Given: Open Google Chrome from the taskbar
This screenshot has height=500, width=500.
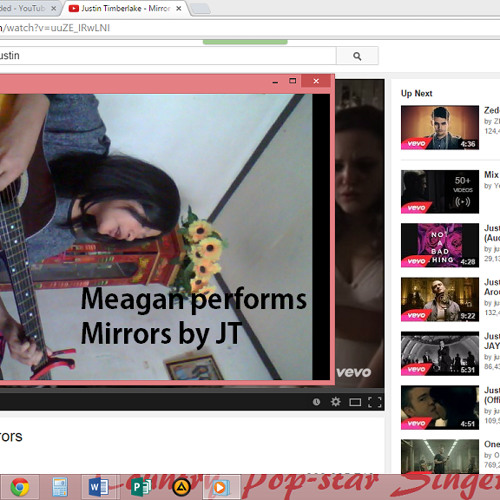Looking at the screenshot, I should tap(20, 487).
